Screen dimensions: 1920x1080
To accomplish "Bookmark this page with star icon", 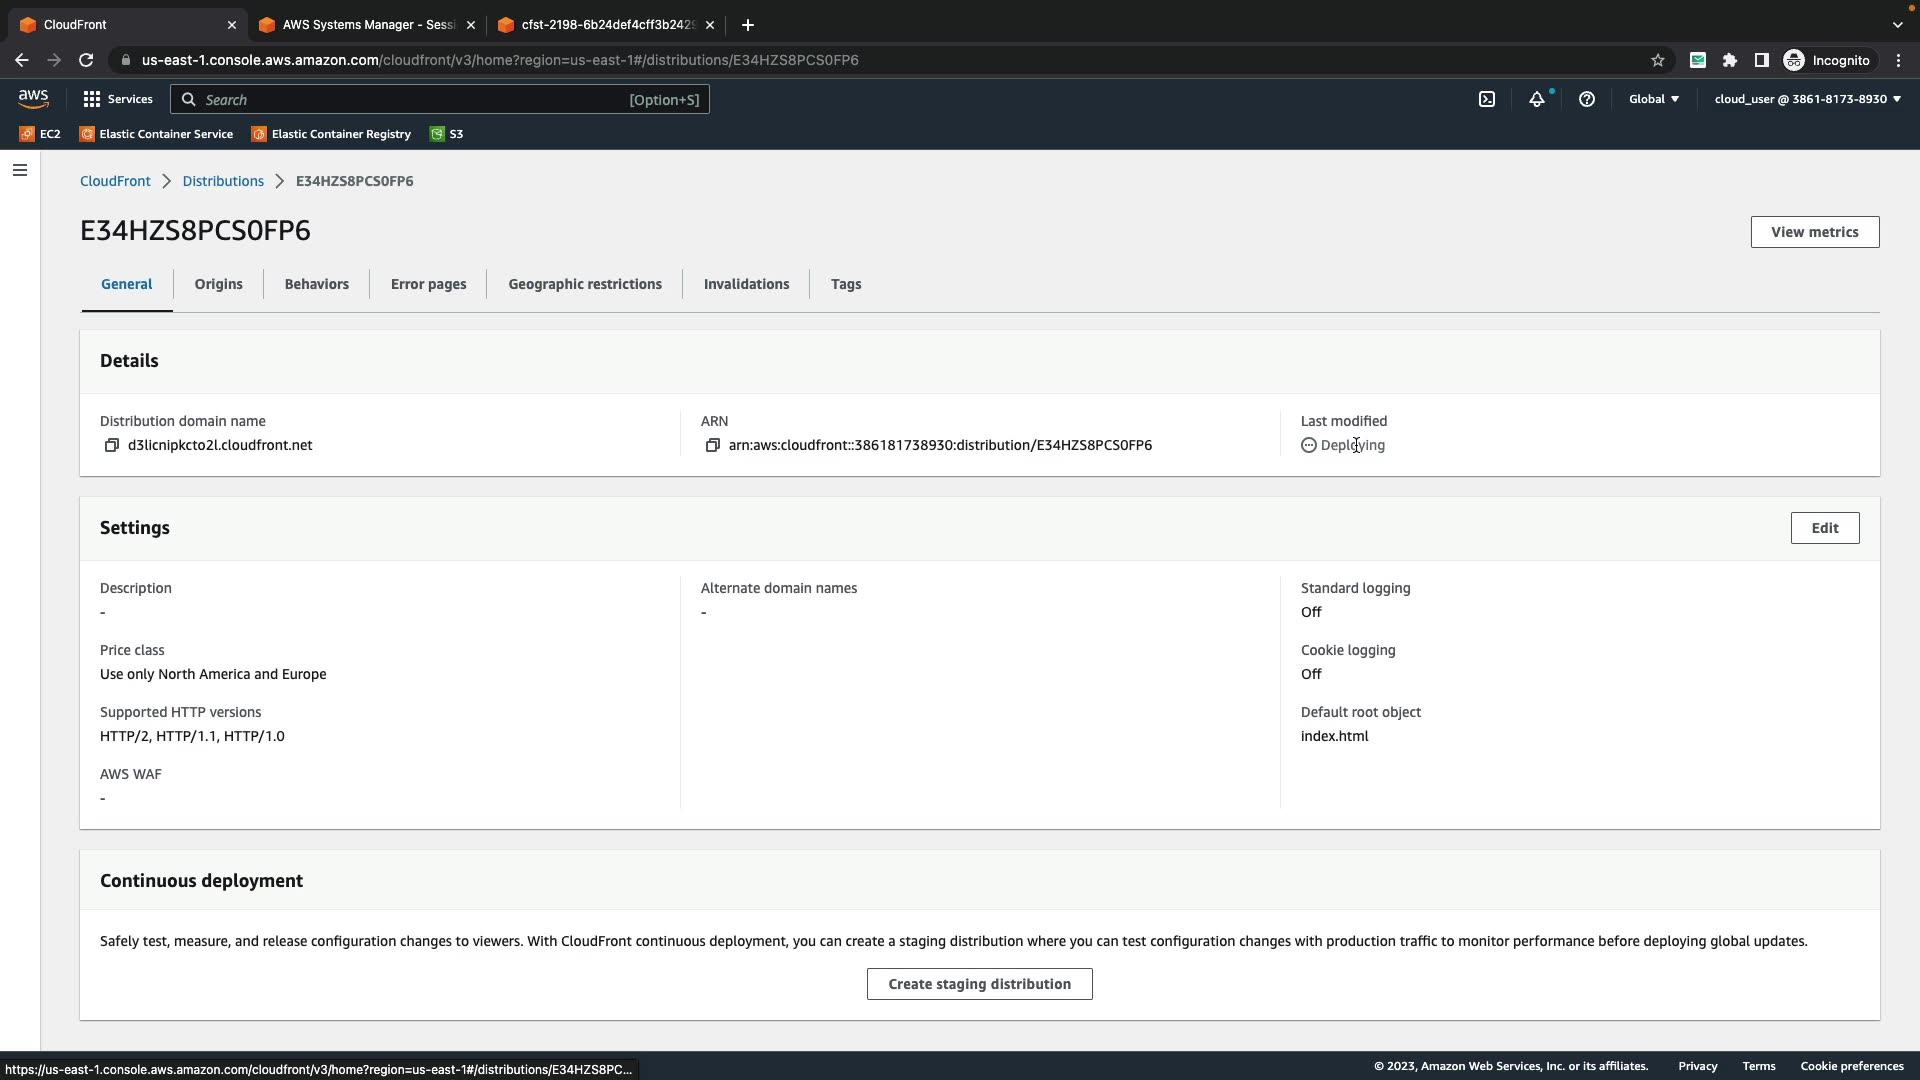I will click(1657, 60).
